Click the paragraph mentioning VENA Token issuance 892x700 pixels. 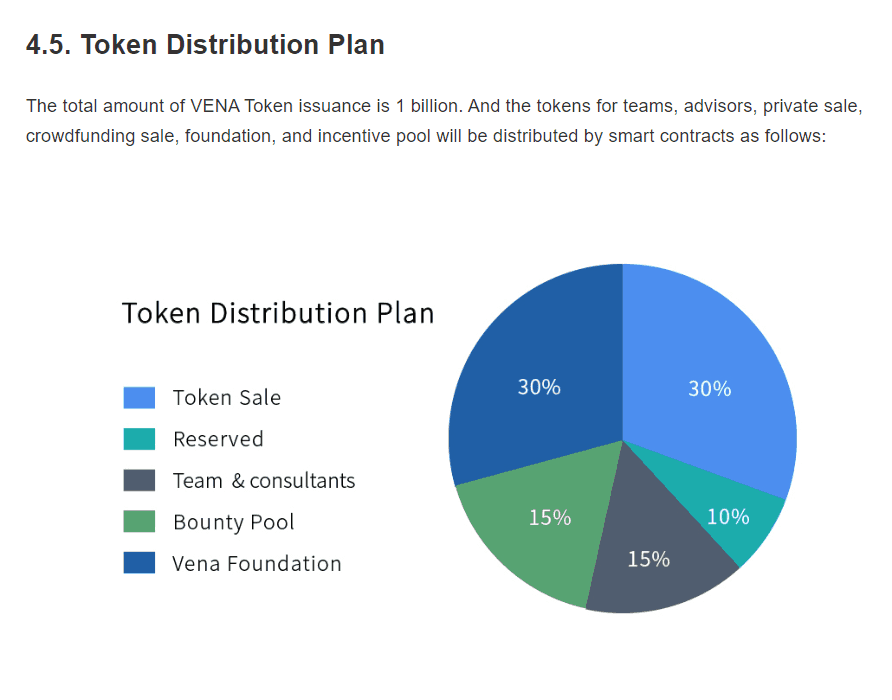click(444, 121)
